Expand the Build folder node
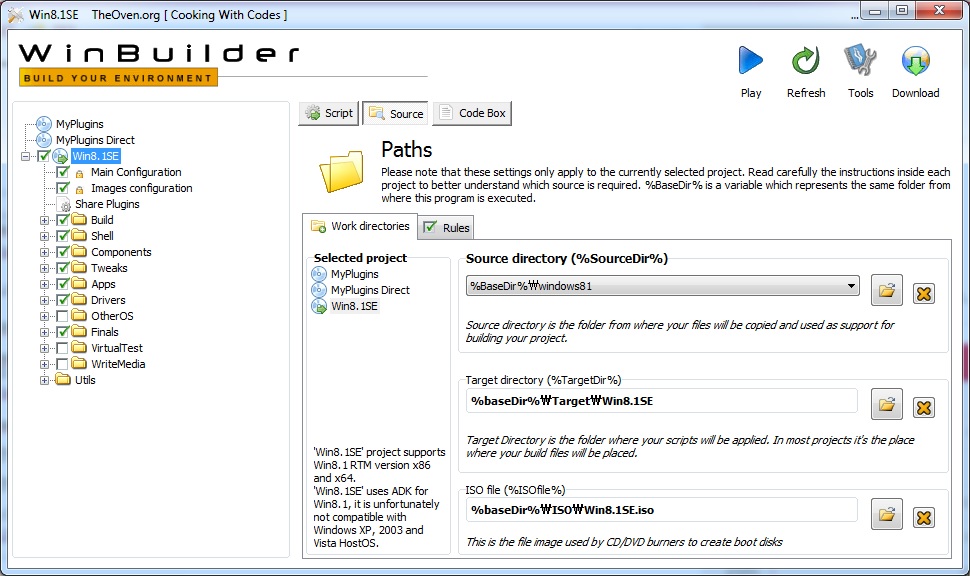 coord(44,220)
